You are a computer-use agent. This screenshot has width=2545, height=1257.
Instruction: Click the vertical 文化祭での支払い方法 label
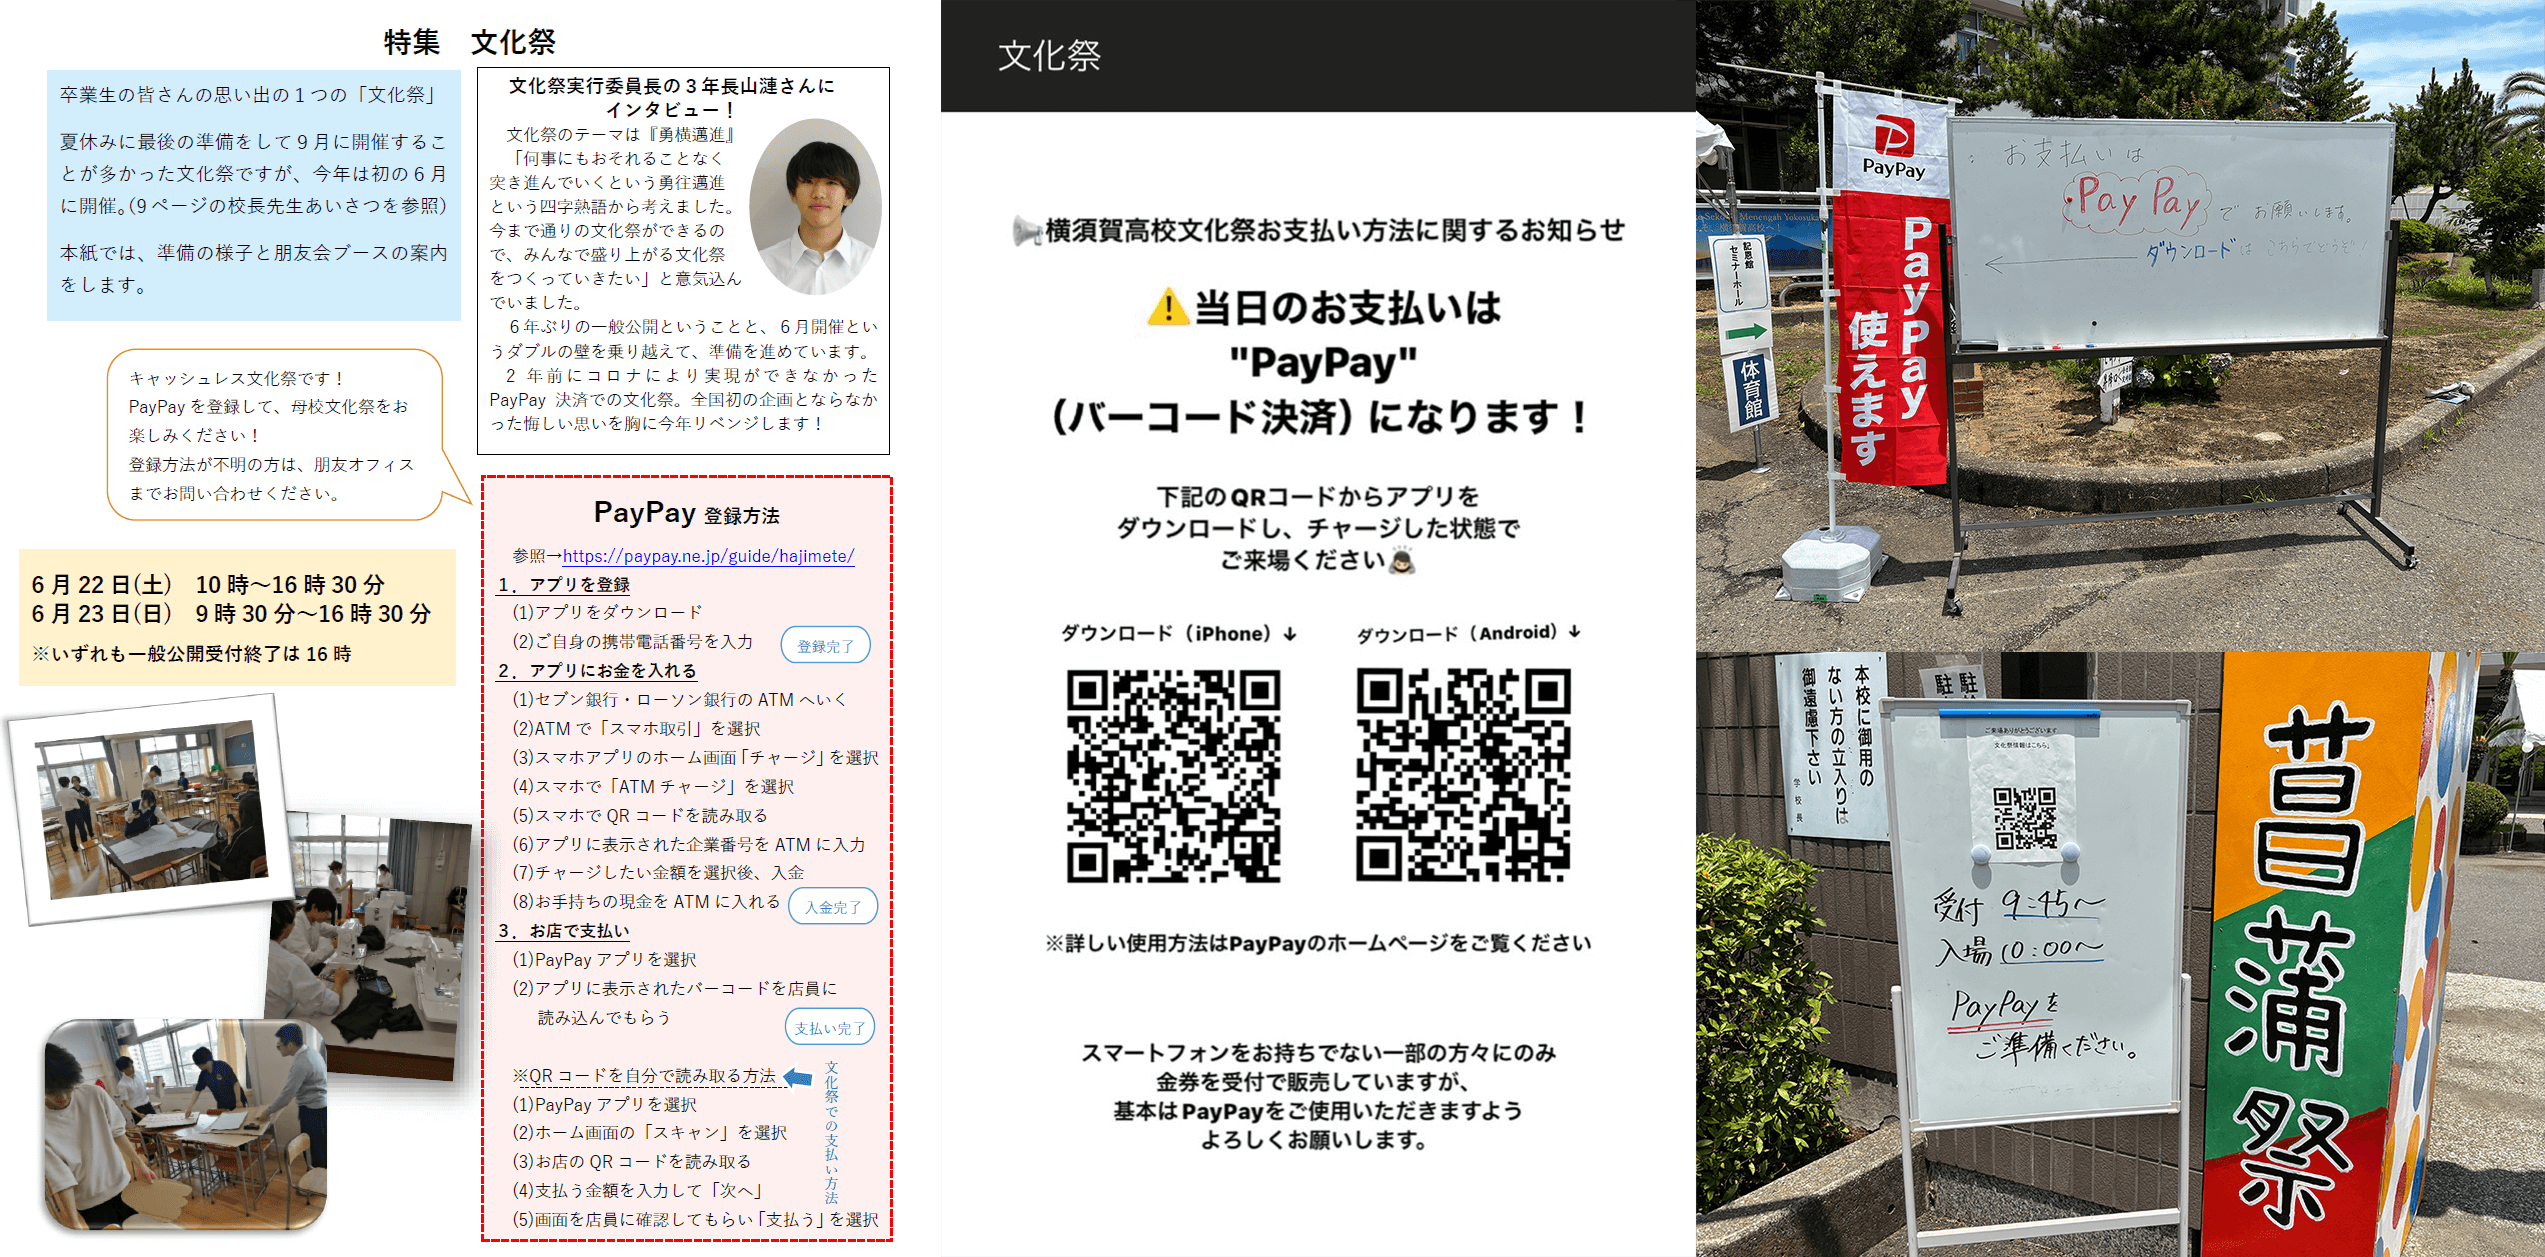coord(831,1133)
